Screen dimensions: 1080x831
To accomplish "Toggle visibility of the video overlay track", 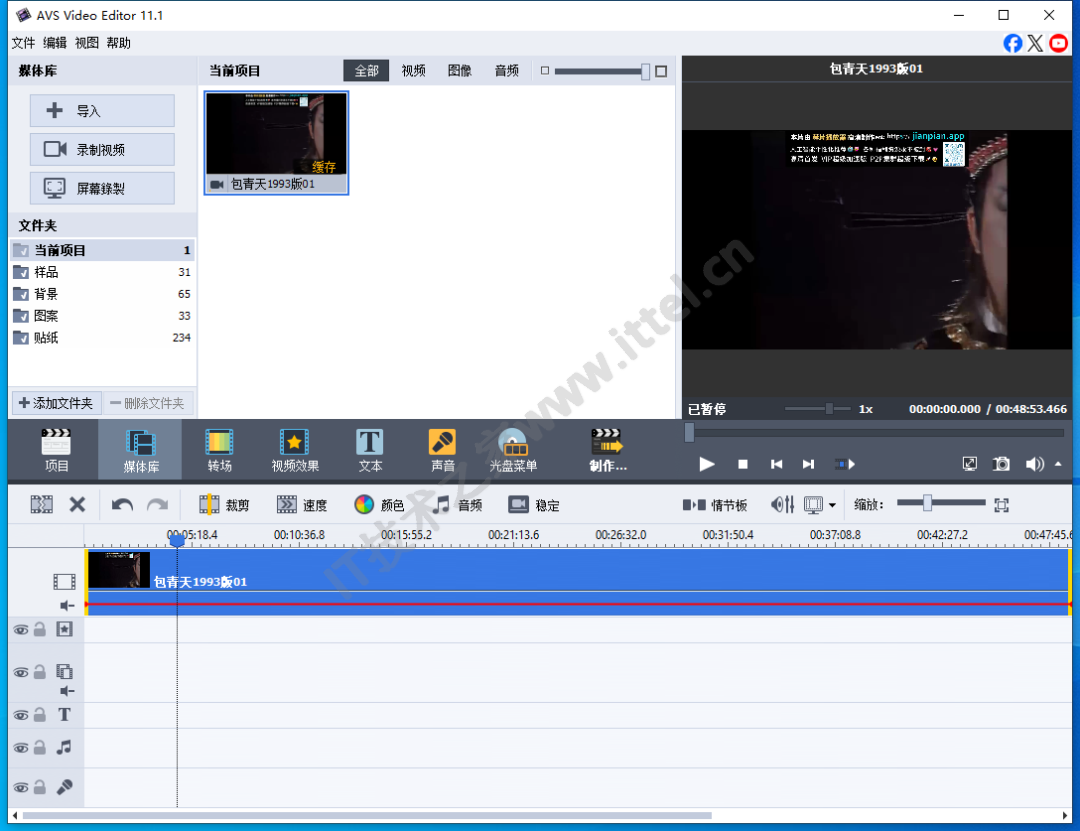I will pyautogui.click(x=21, y=673).
